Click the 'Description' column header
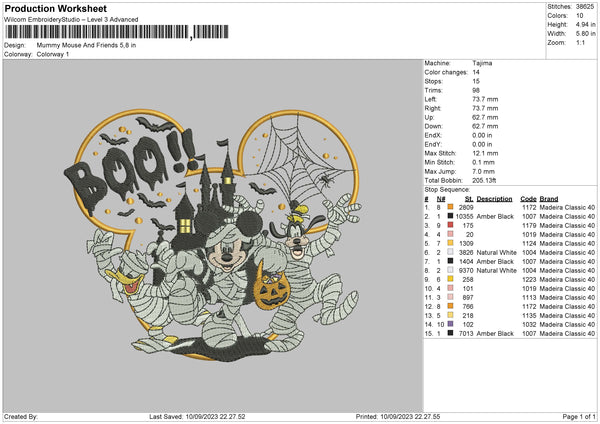 (x=494, y=199)
